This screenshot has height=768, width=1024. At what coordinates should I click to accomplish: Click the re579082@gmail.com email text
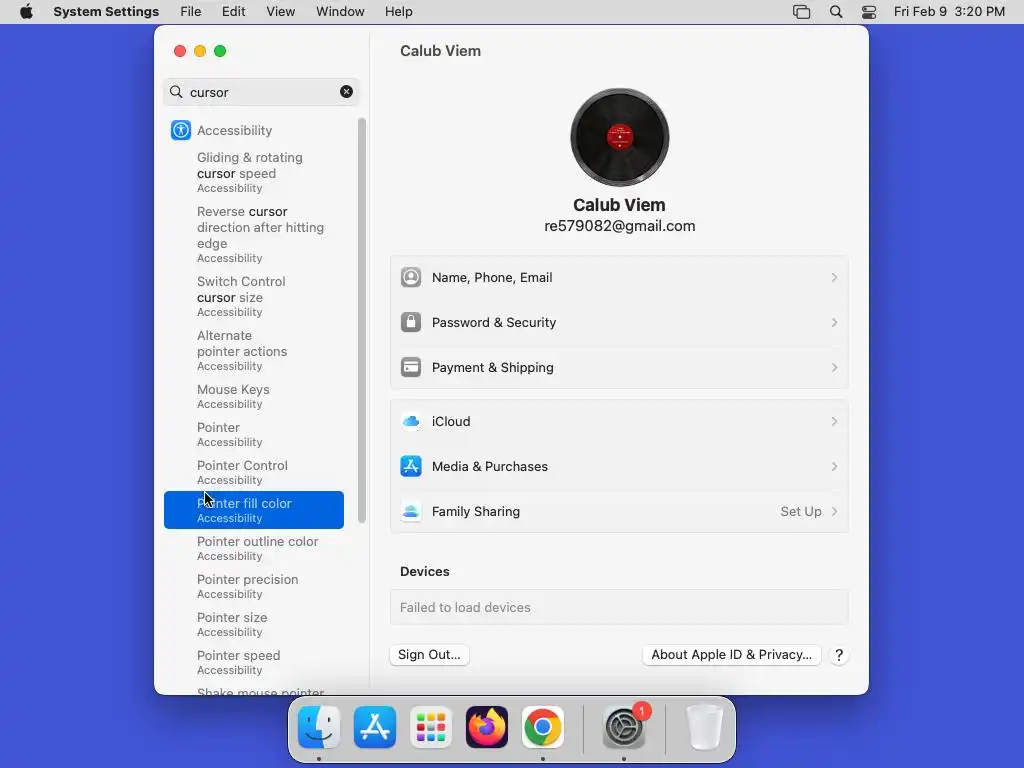click(619, 226)
